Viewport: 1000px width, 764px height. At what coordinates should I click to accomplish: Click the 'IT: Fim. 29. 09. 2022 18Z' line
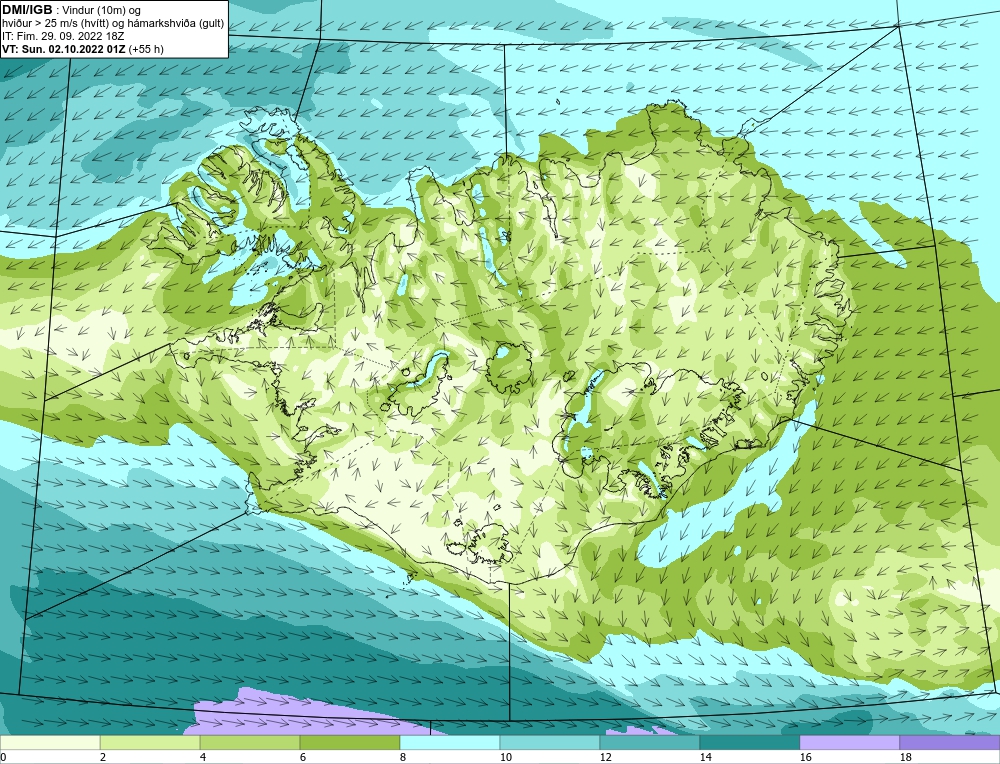coord(63,36)
